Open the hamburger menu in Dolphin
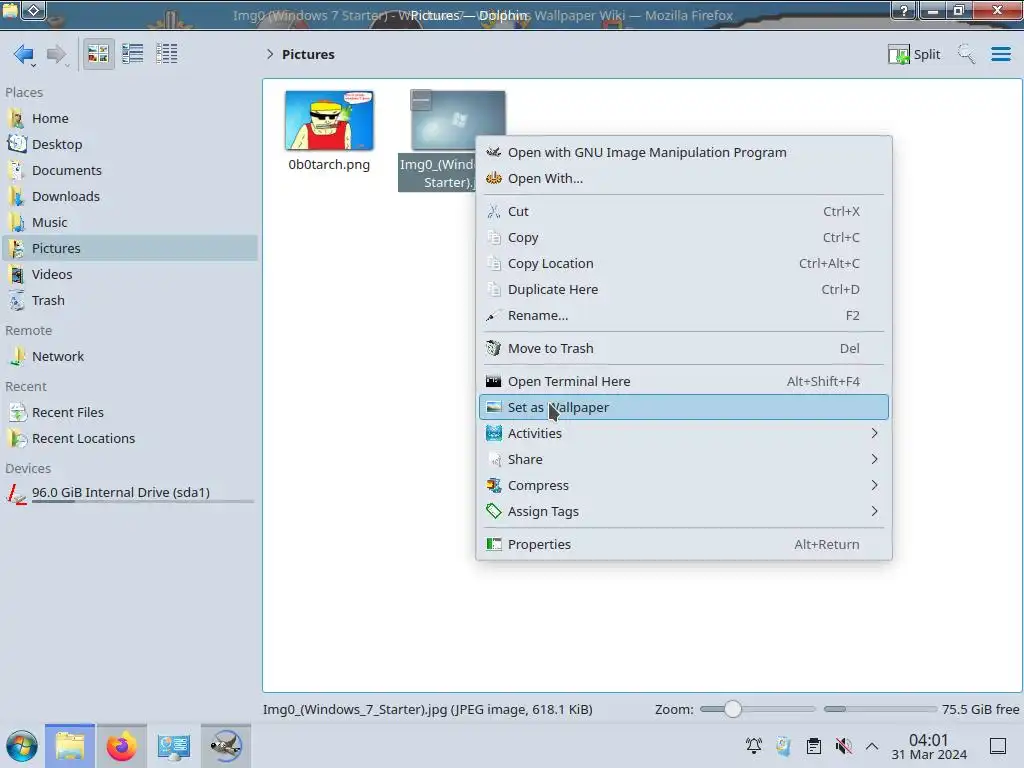This screenshot has width=1024, height=768. tap(1000, 54)
